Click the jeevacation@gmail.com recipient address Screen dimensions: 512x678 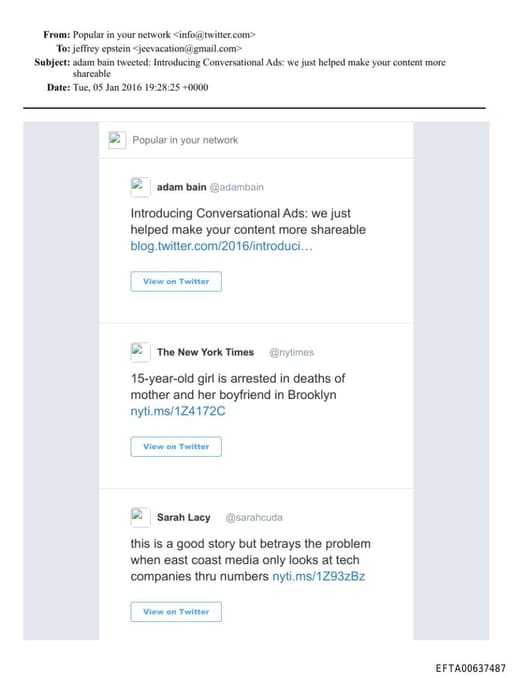188,48
